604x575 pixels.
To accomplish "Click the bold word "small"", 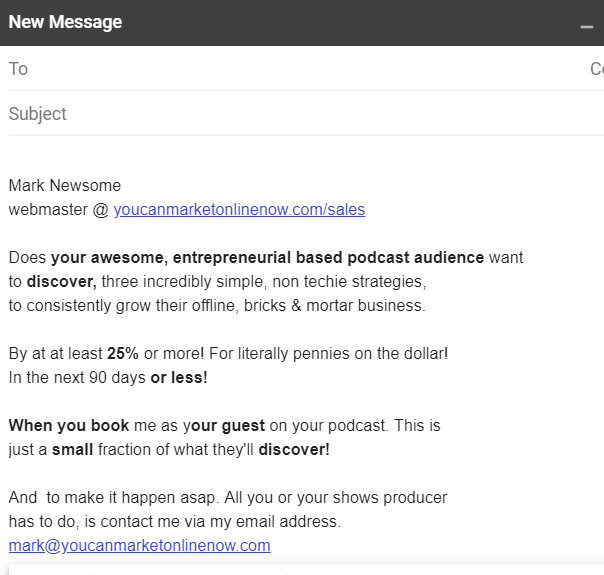I will [72, 450].
